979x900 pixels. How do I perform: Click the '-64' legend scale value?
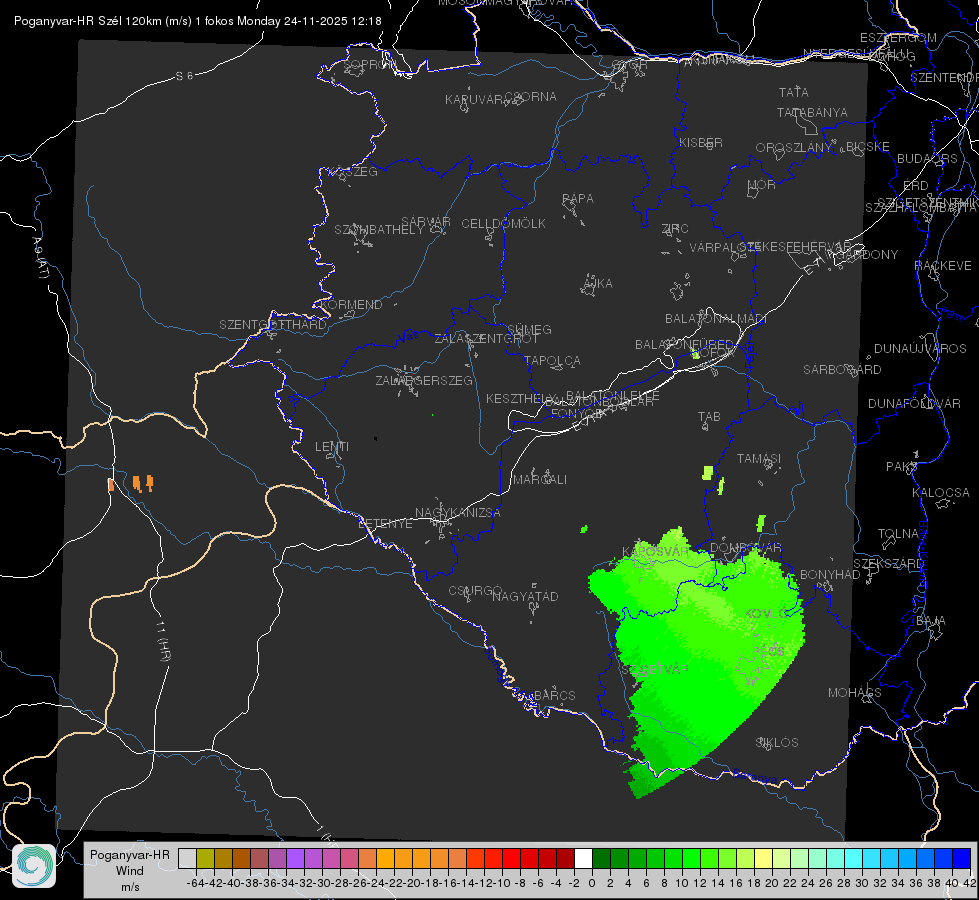[195, 883]
